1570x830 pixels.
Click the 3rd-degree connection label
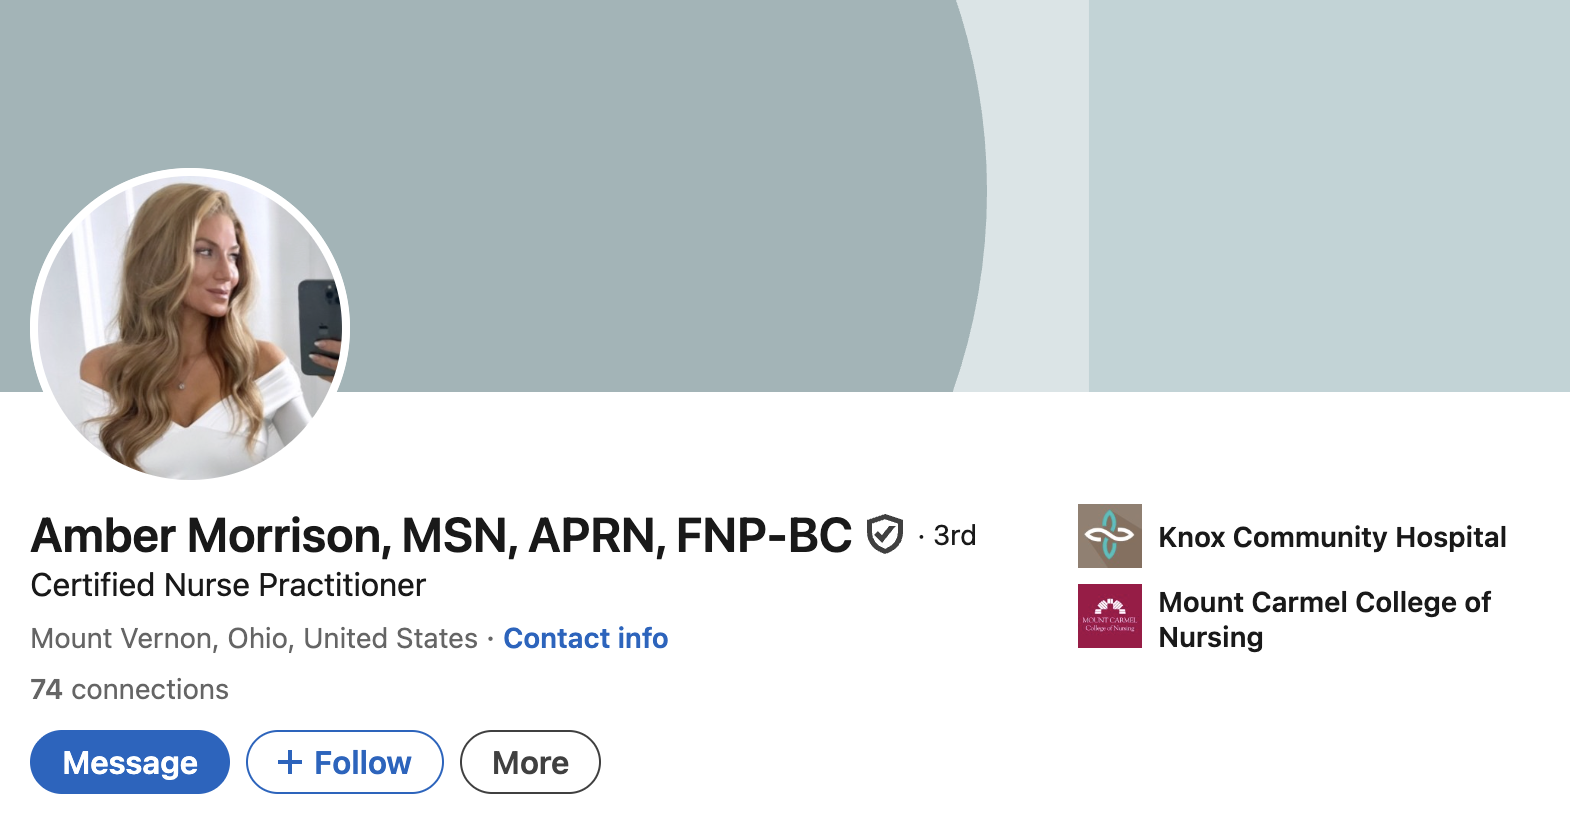[x=954, y=536]
